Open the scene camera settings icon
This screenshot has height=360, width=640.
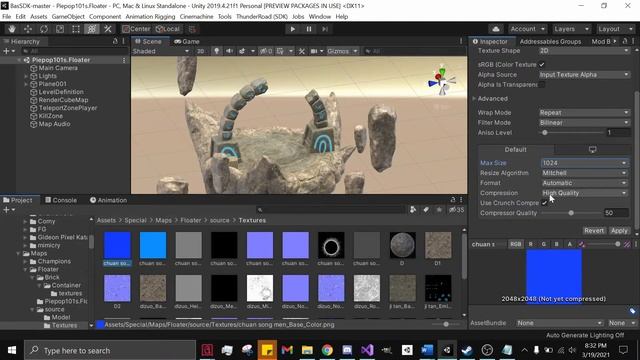[x=314, y=51]
